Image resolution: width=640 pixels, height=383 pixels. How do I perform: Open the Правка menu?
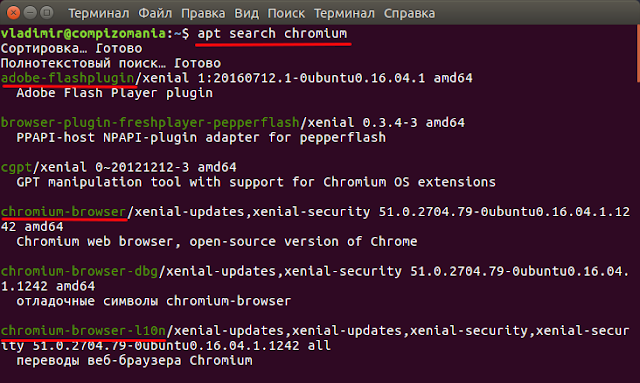[203, 13]
